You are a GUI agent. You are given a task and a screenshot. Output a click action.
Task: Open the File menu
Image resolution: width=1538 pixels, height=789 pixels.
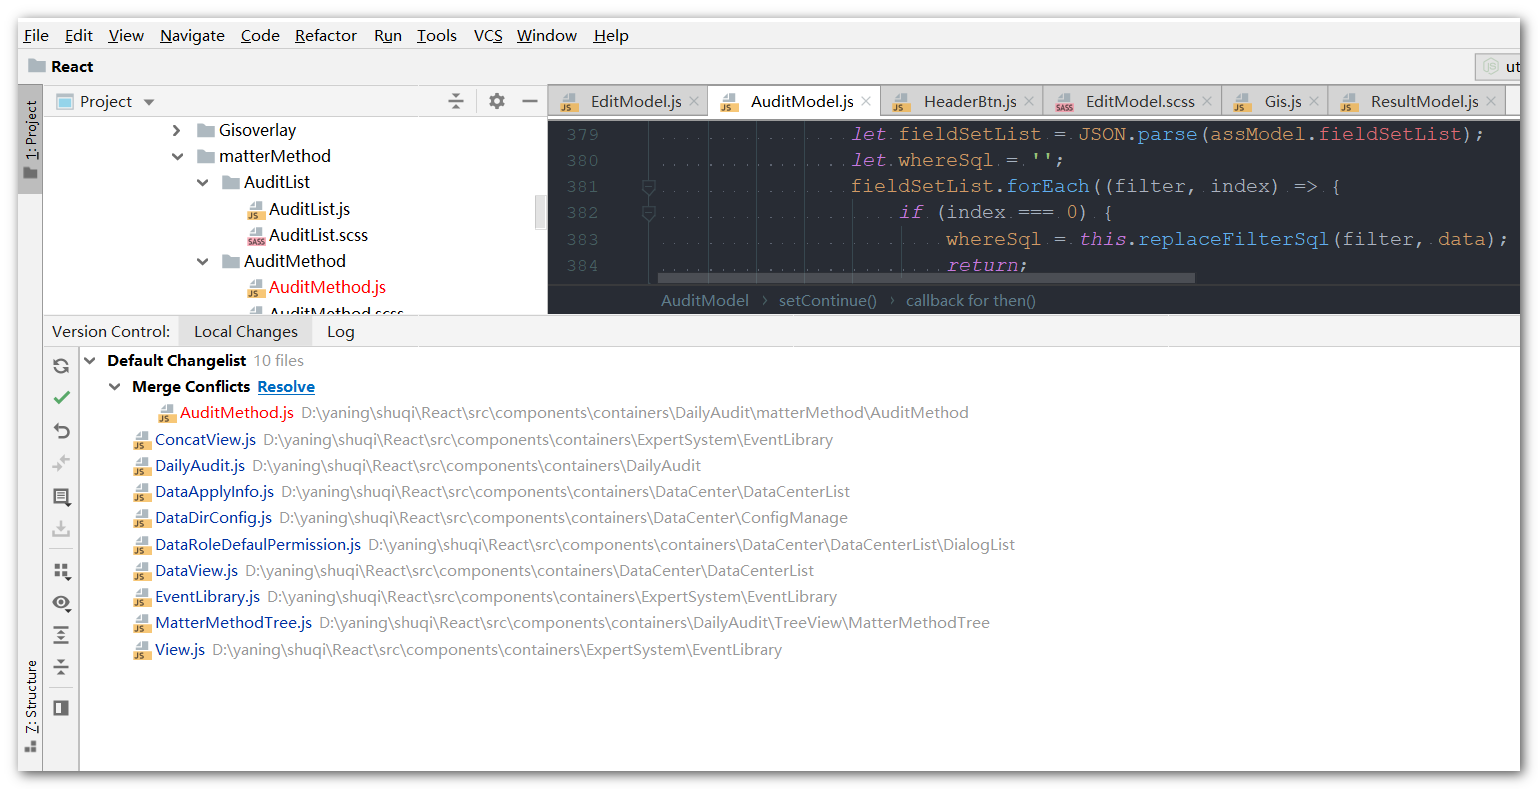[x=36, y=35]
